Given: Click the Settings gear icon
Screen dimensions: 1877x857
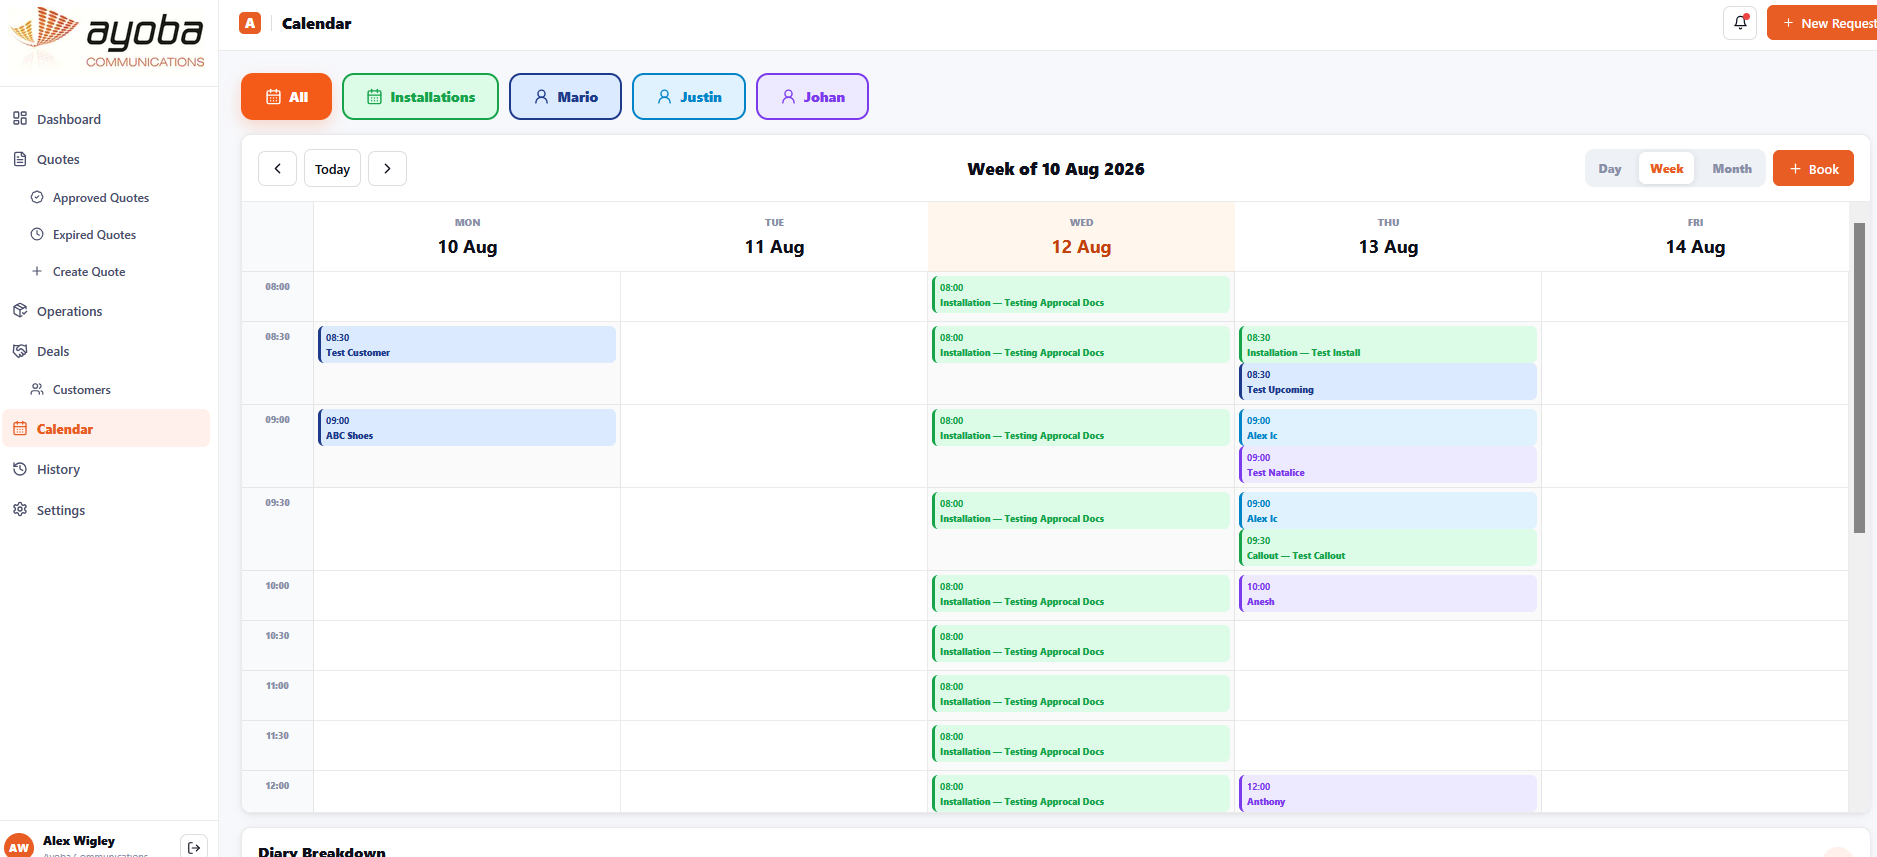Looking at the screenshot, I should pos(20,510).
